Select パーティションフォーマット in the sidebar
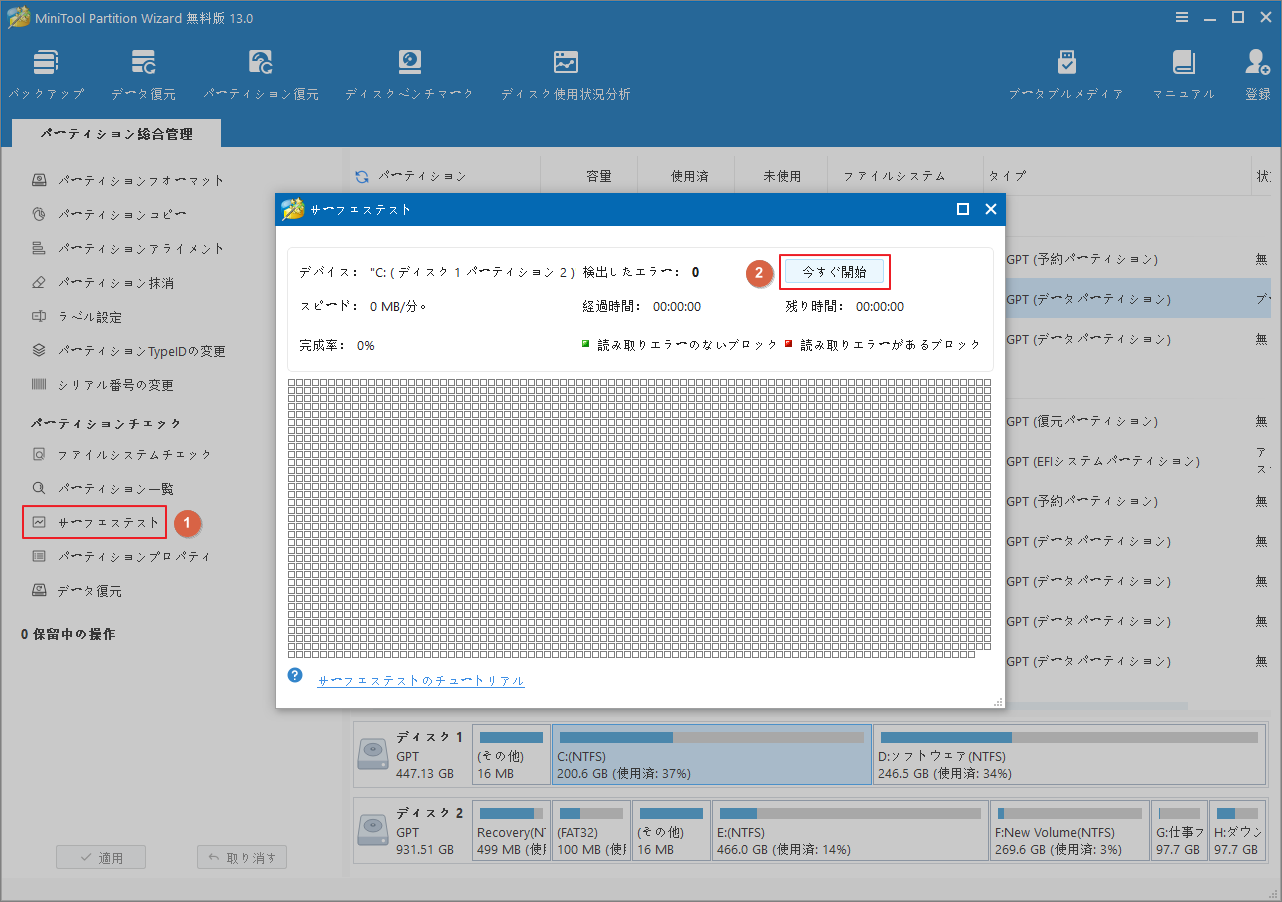This screenshot has height=902, width=1282. [128, 181]
